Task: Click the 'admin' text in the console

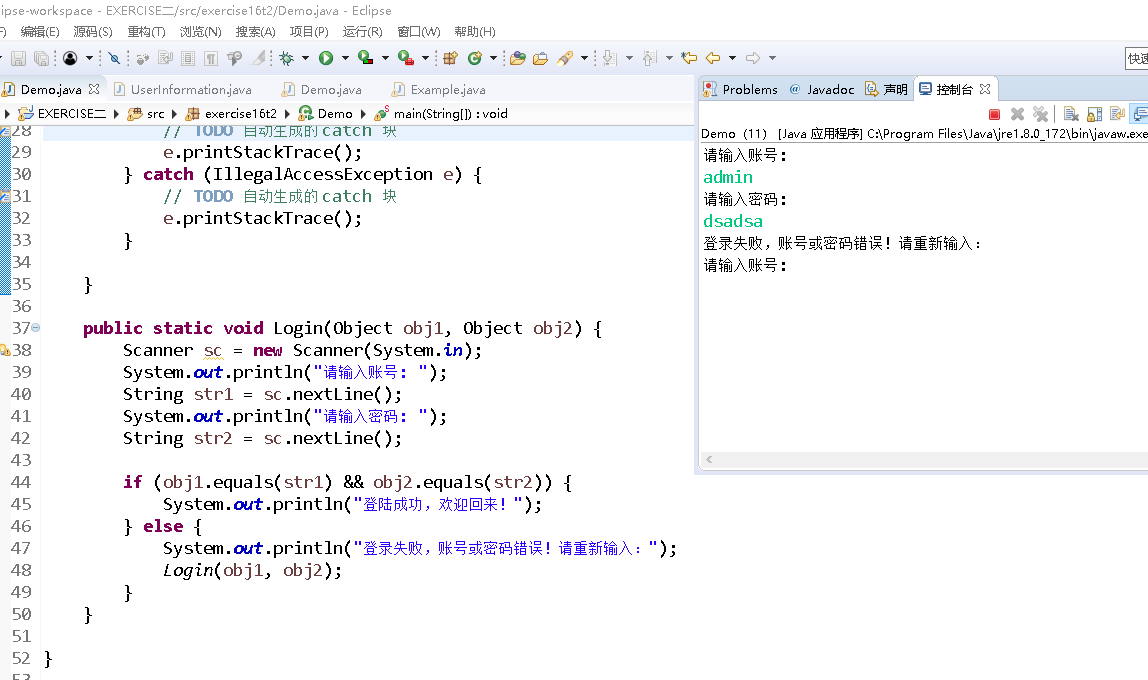Action: coord(728,177)
